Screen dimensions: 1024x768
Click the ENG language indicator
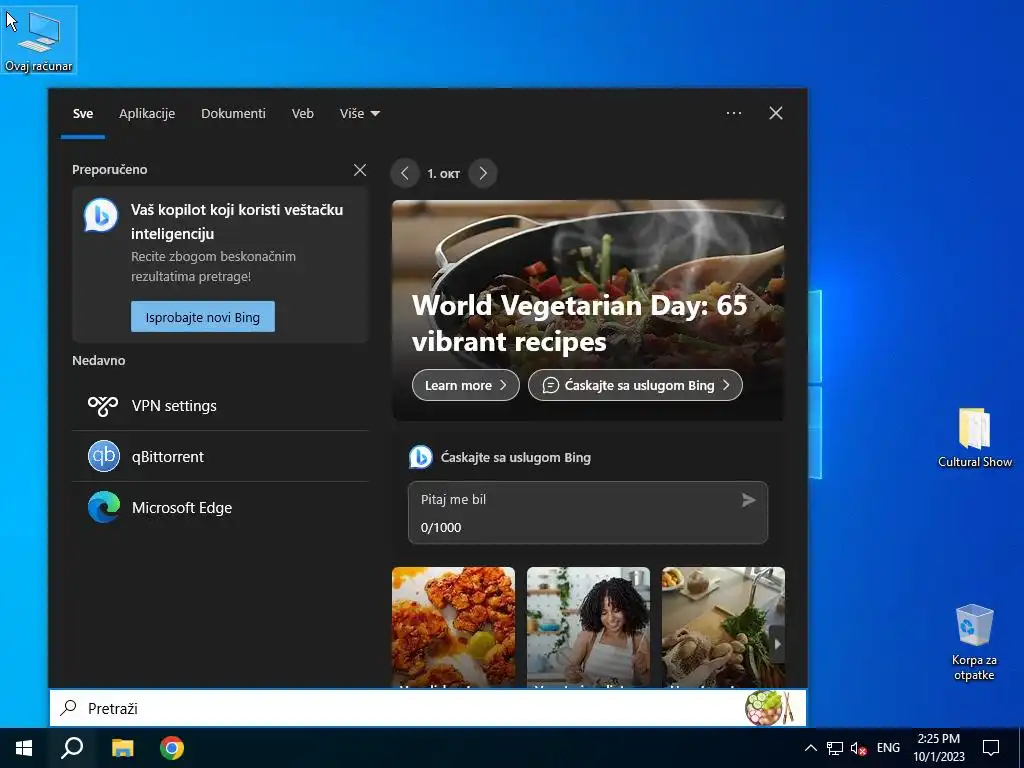coord(888,748)
